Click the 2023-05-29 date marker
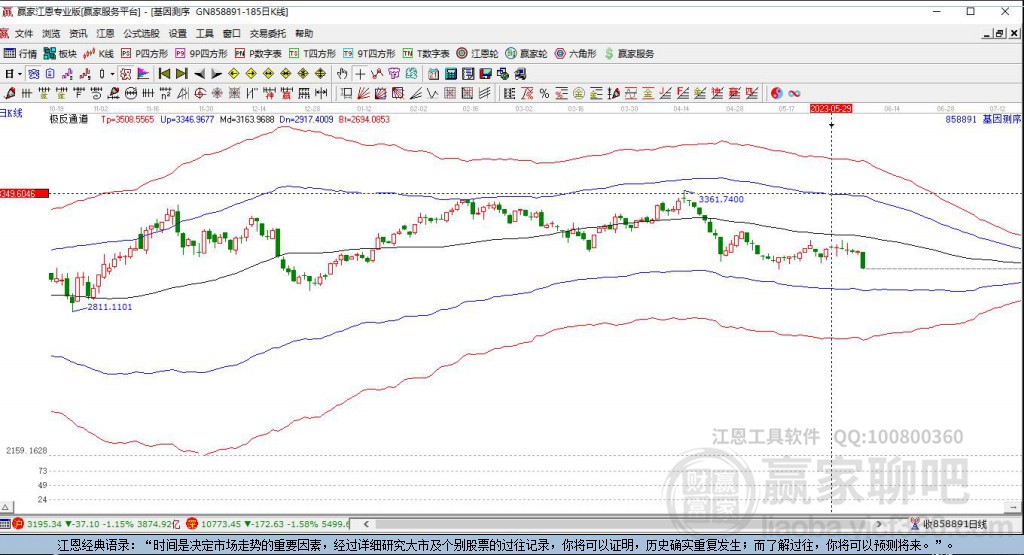 pos(831,108)
